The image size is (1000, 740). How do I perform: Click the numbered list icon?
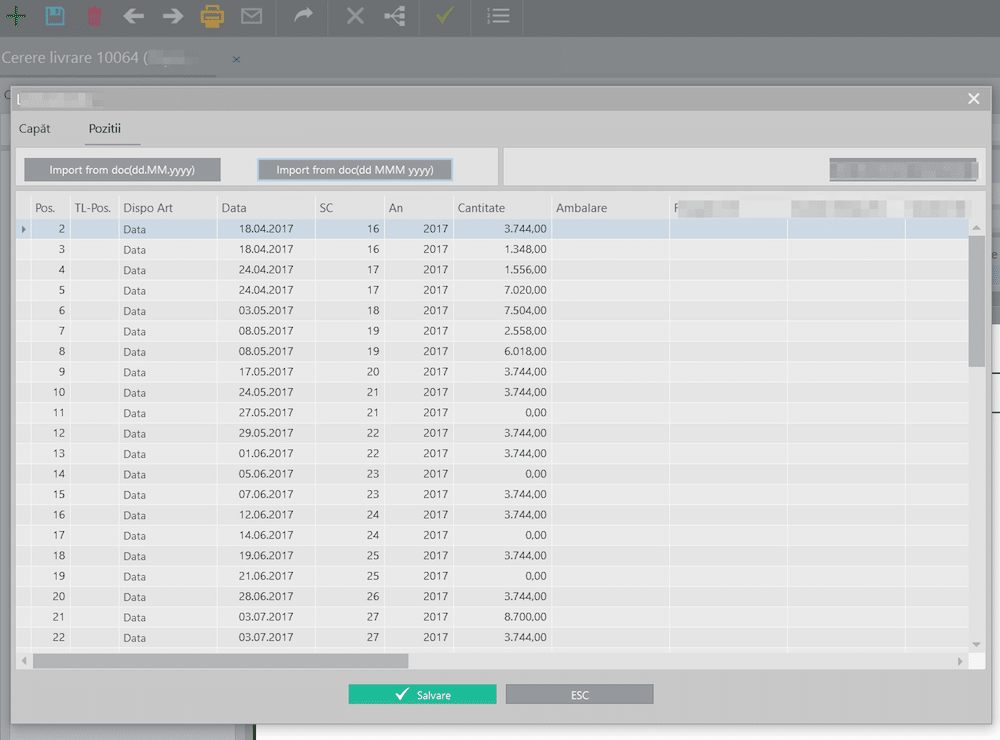tap(498, 16)
